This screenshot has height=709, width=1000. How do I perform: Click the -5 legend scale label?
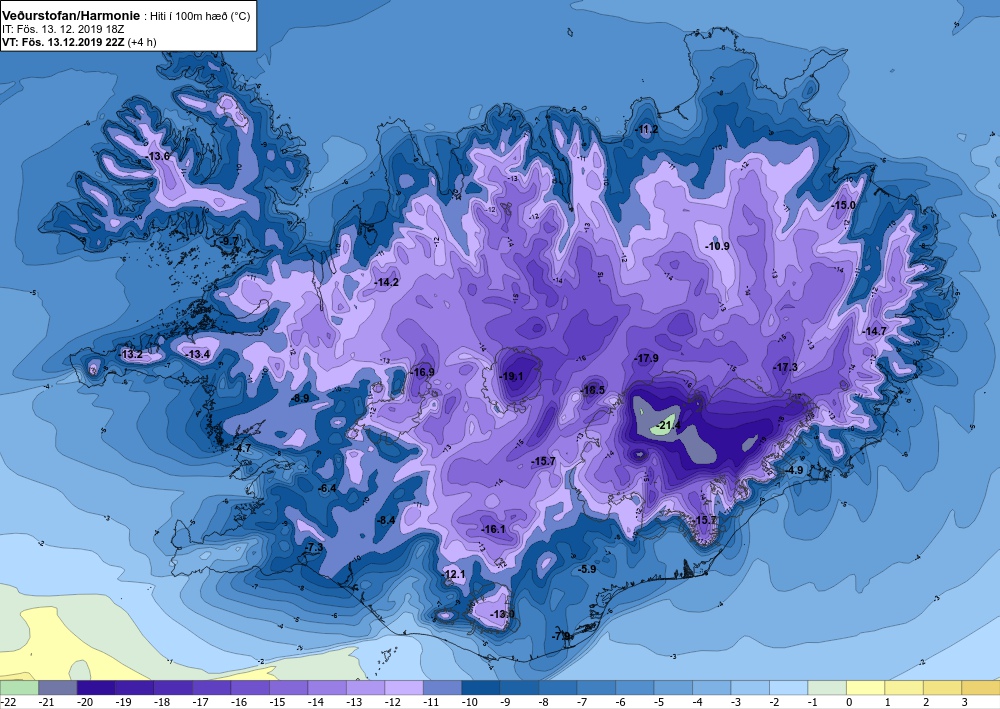pyautogui.click(x=659, y=702)
